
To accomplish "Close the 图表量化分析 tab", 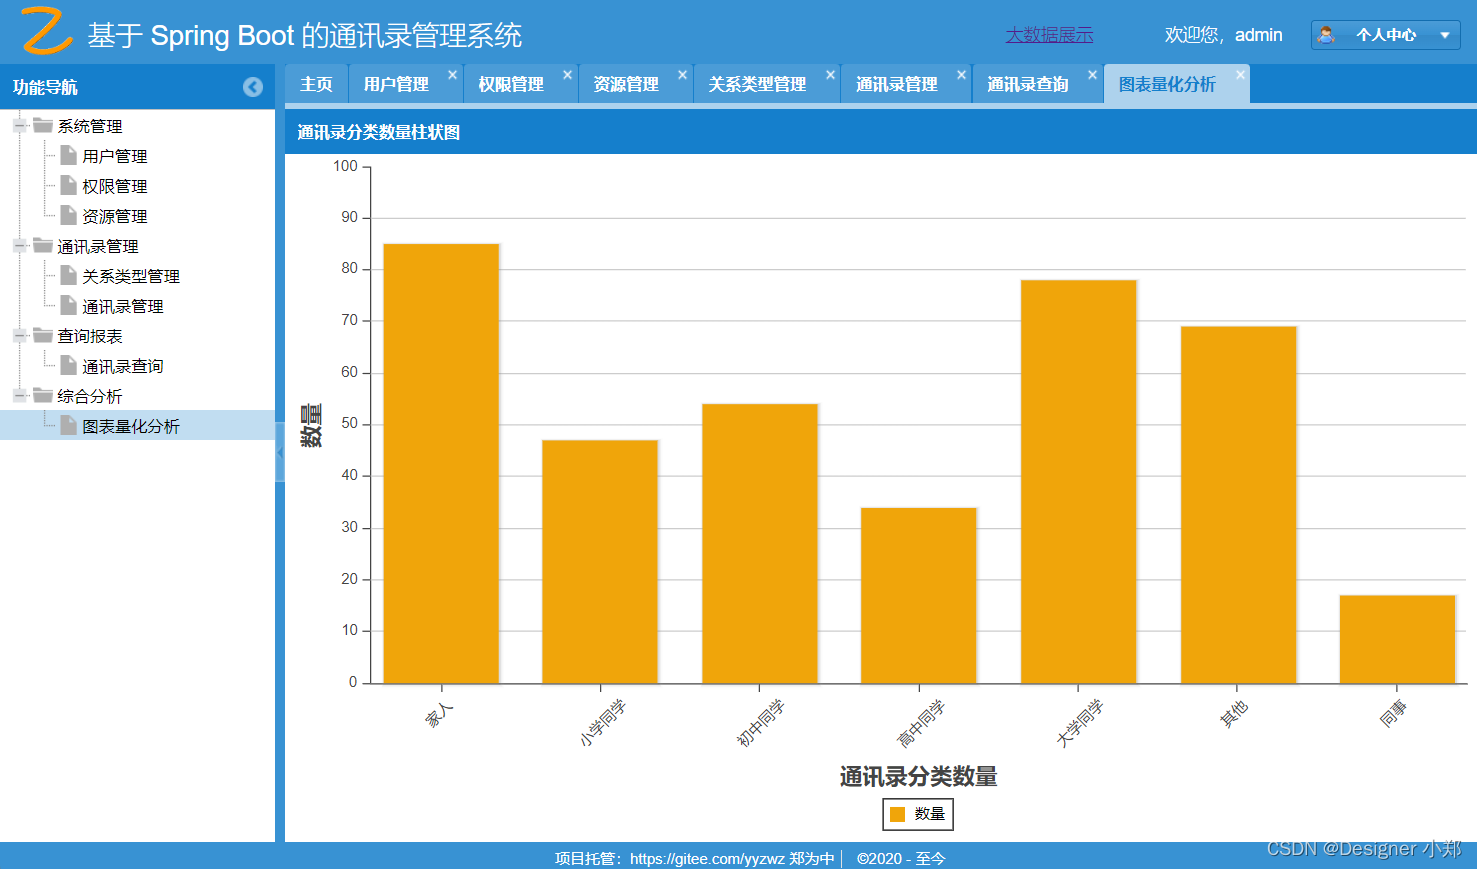I will coord(1240,75).
